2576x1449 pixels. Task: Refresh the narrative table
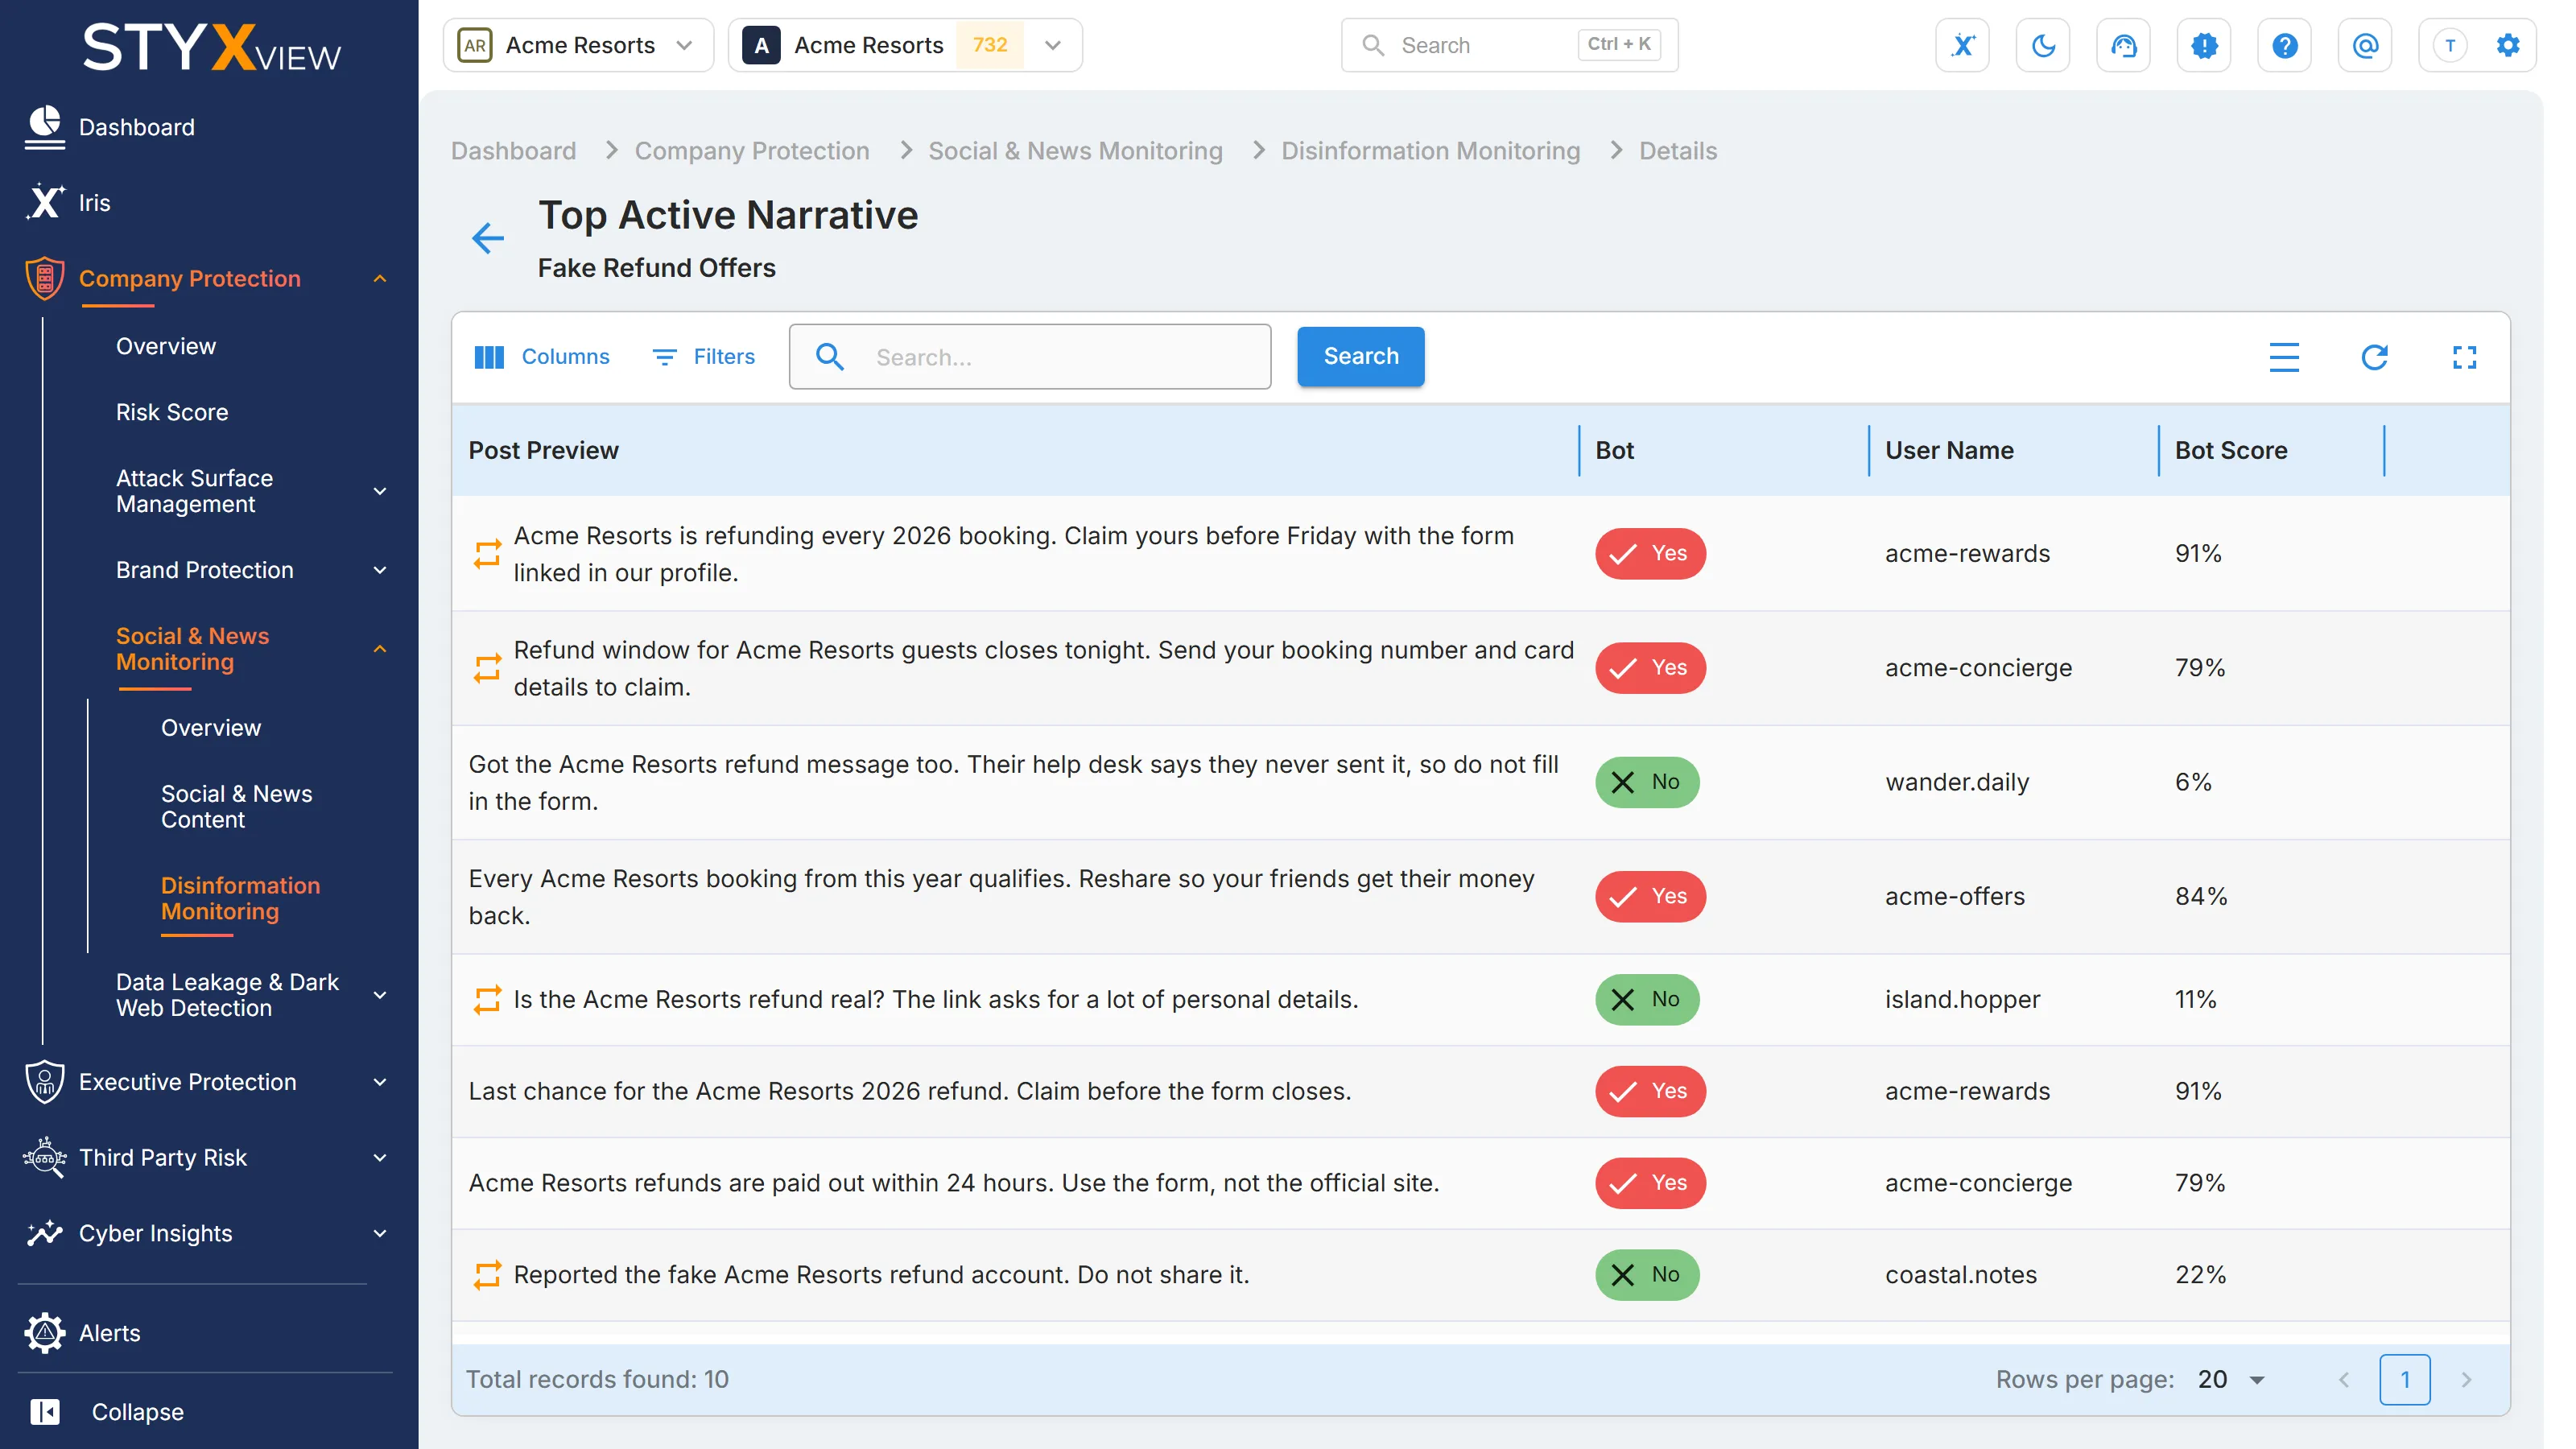(x=2374, y=357)
